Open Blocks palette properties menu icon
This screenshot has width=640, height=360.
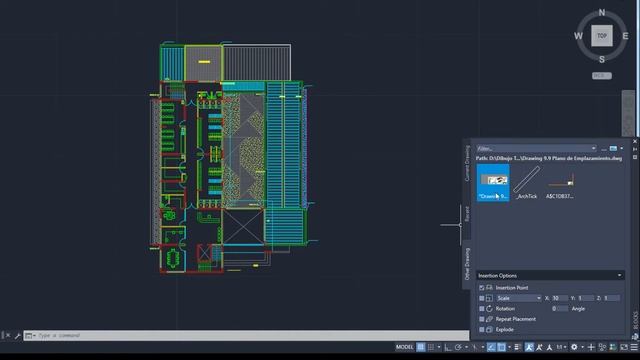click(635, 157)
